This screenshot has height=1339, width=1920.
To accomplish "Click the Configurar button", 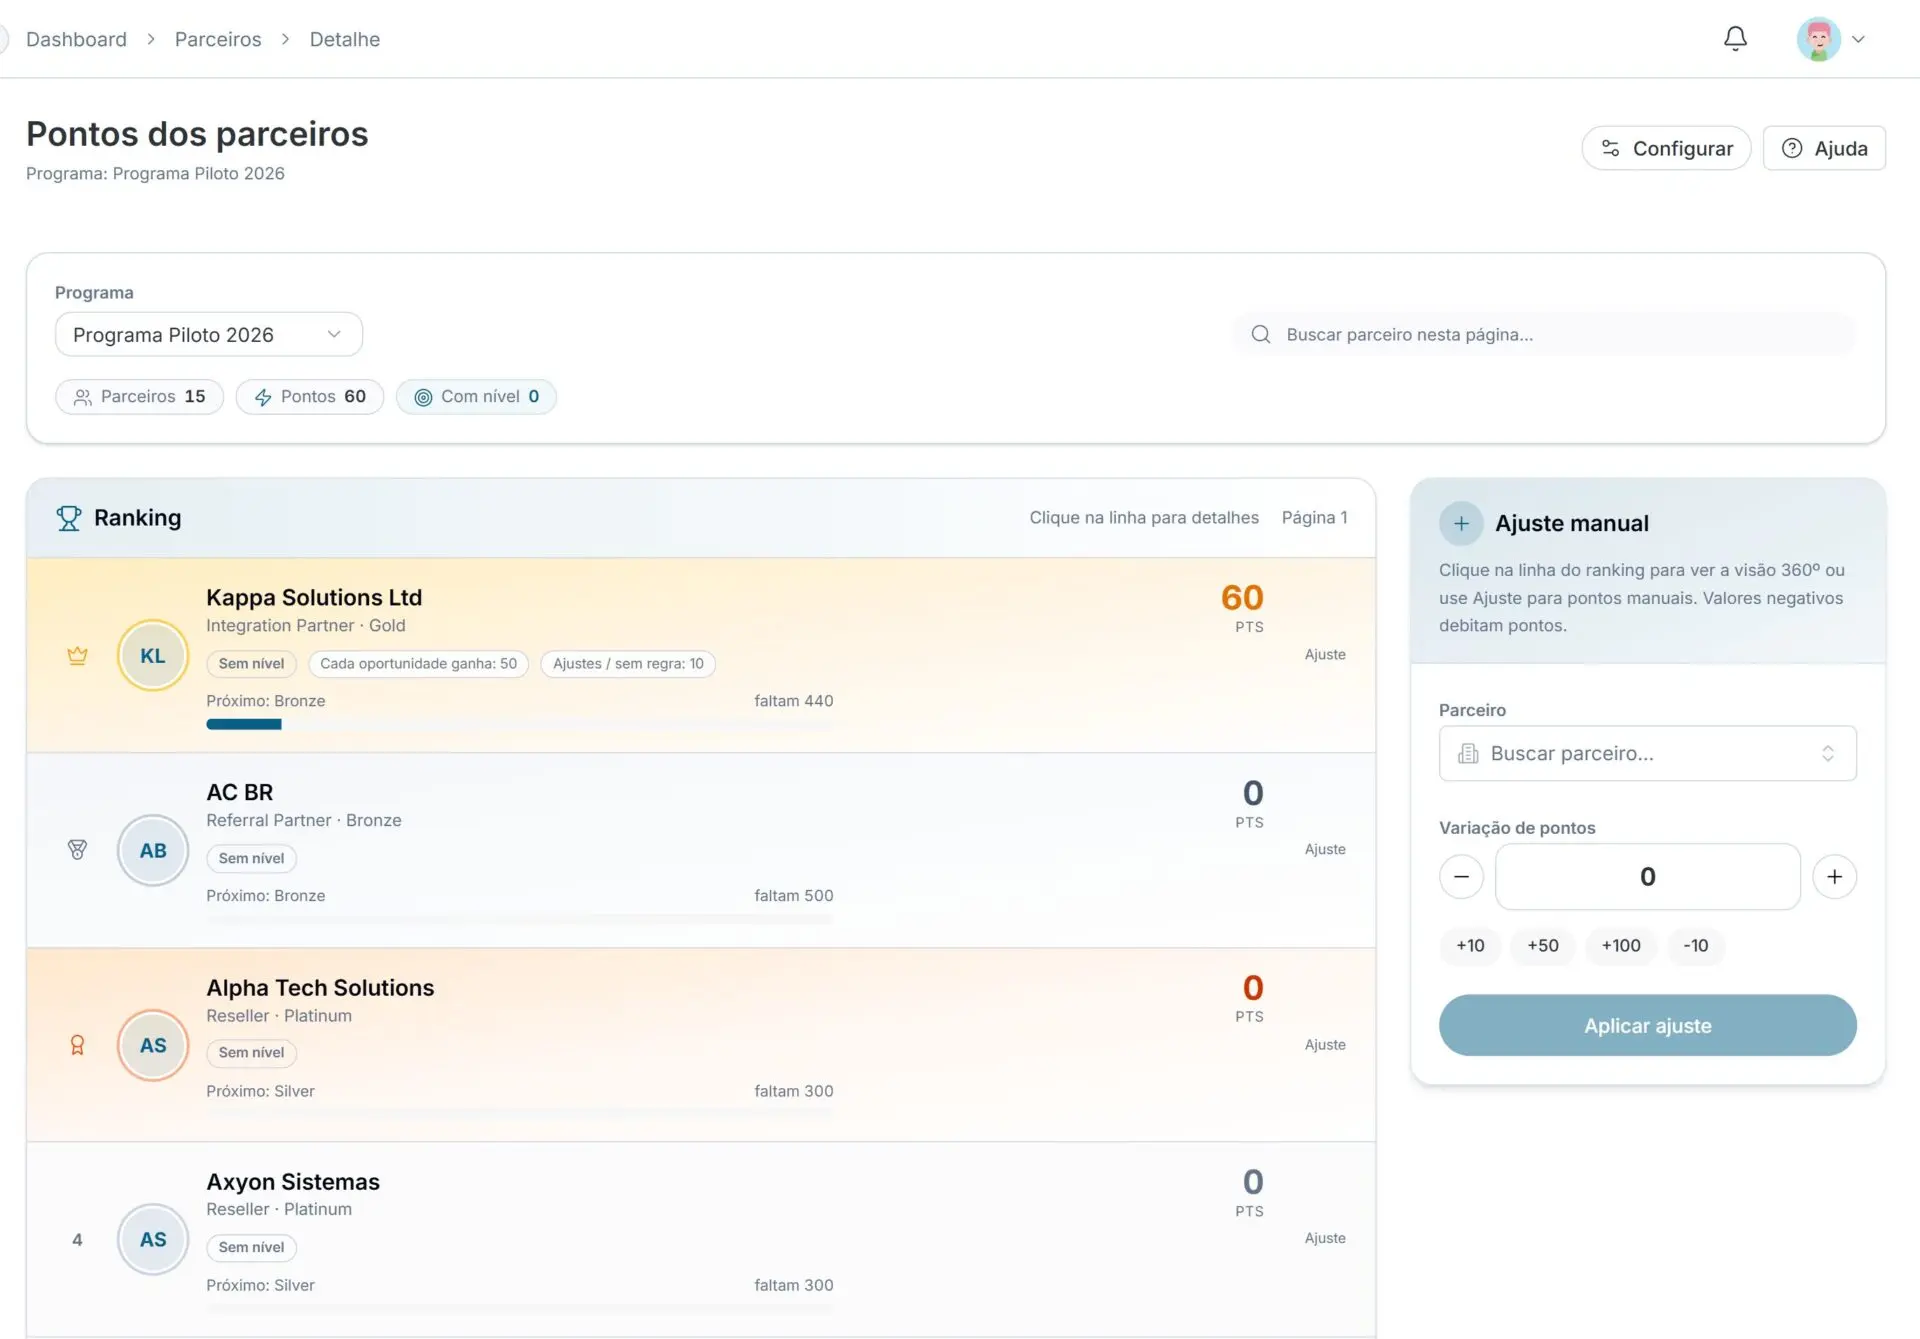I will pyautogui.click(x=1666, y=148).
